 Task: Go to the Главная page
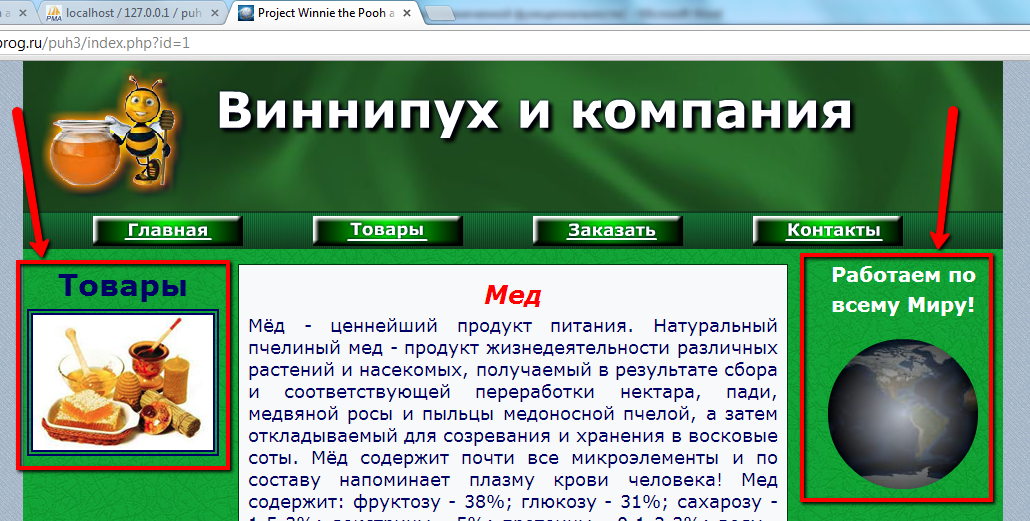(168, 231)
